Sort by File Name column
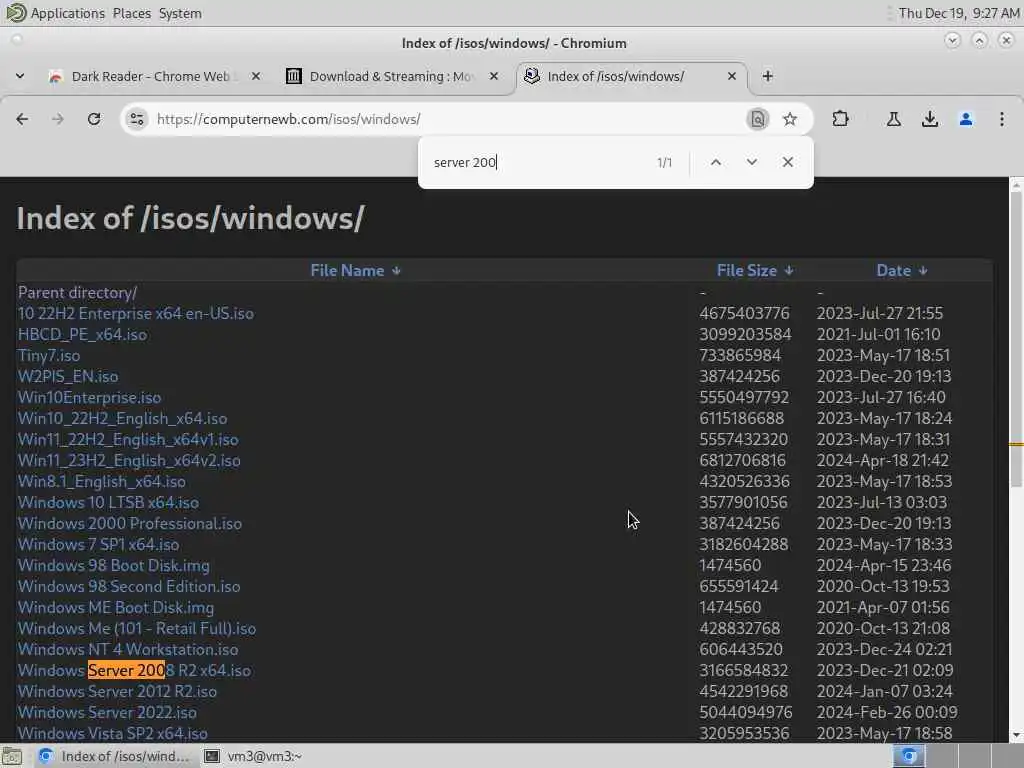The width and height of the screenshot is (1024, 768). click(355, 270)
